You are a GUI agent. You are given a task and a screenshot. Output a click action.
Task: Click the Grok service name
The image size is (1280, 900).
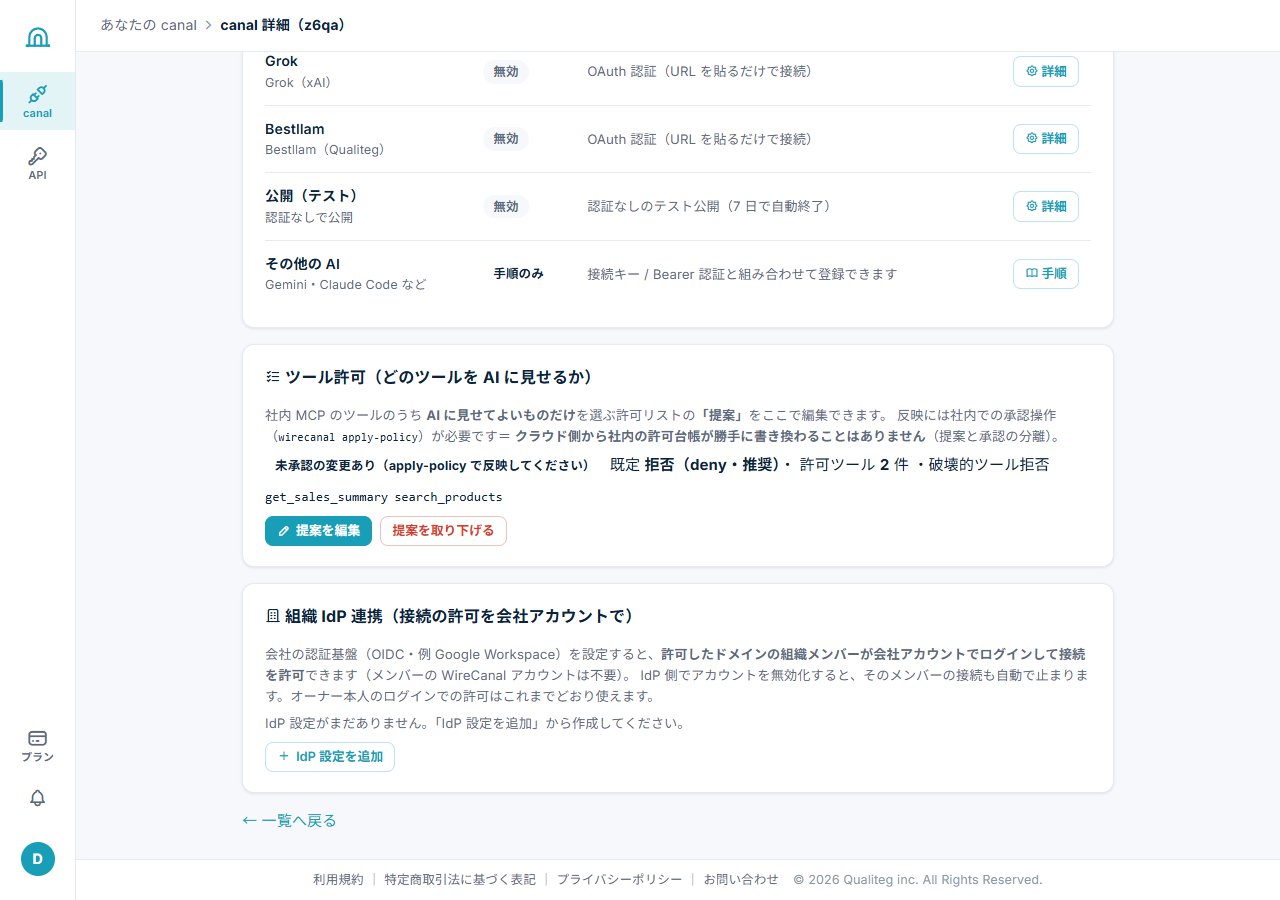click(x=282, y=61)
